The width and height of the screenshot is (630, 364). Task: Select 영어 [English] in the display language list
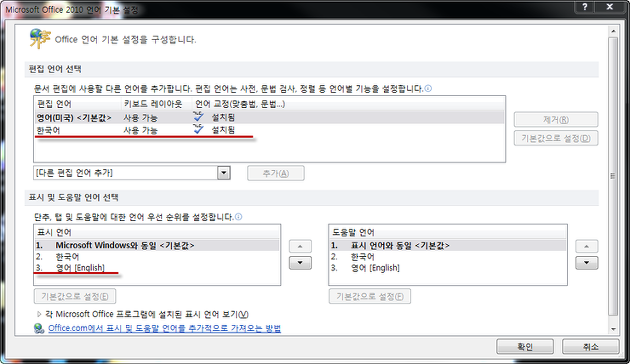[157, 268]
